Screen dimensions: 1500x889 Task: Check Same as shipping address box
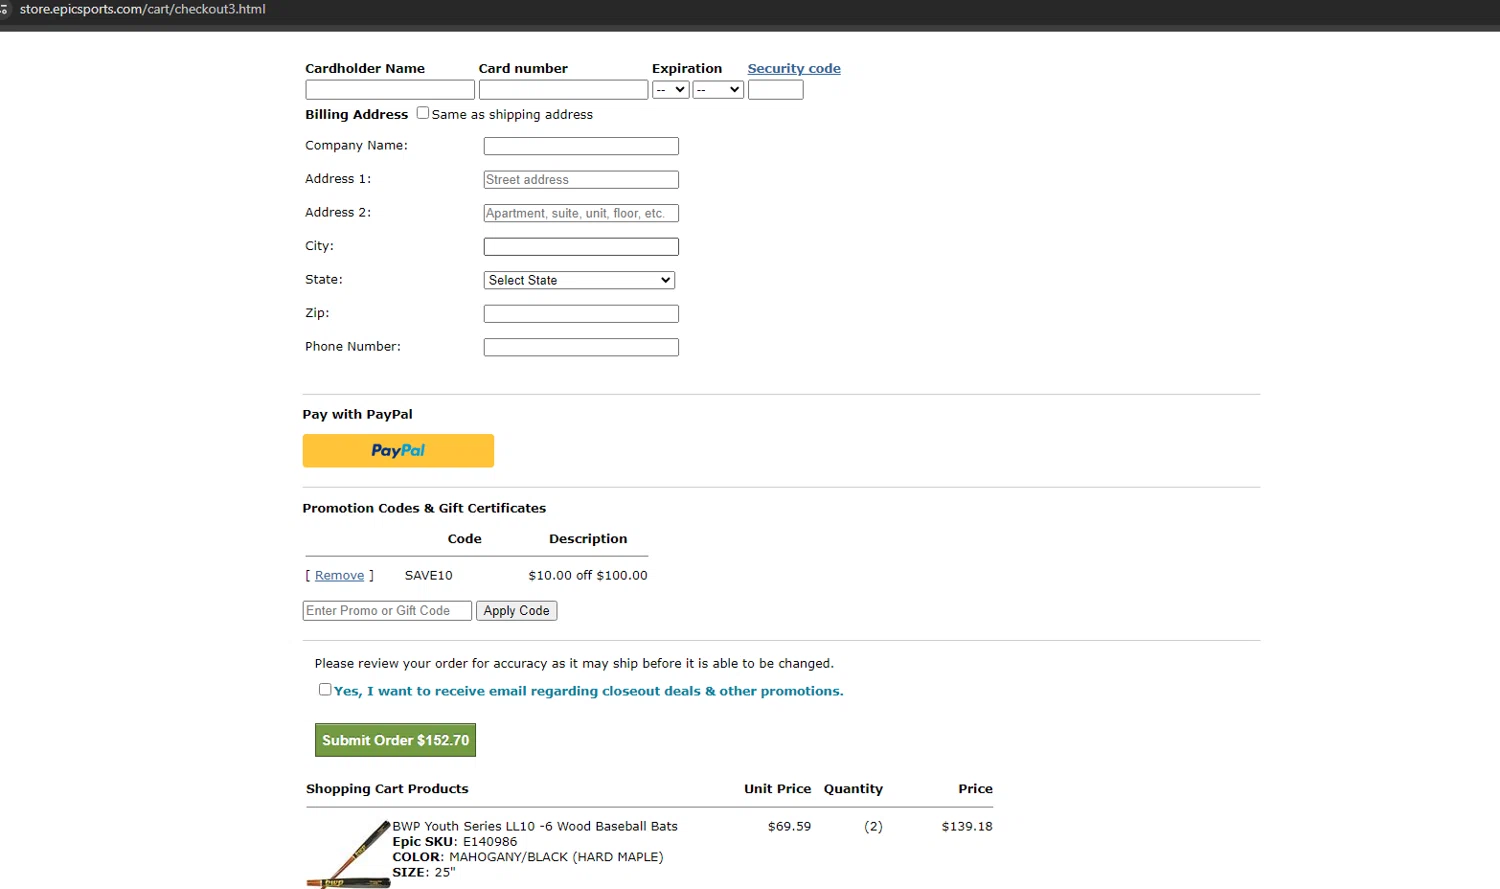pyautogui.click(x=423, y=113)
